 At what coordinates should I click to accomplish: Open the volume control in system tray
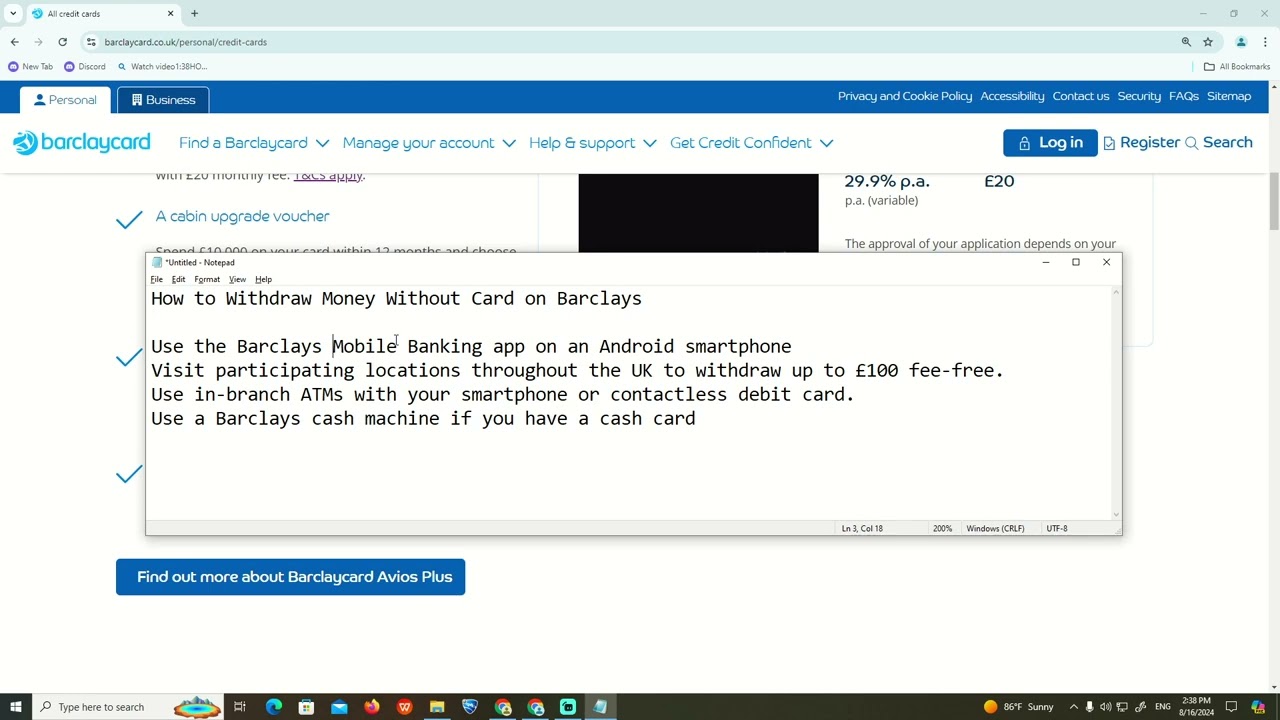tap(1105, 707)
